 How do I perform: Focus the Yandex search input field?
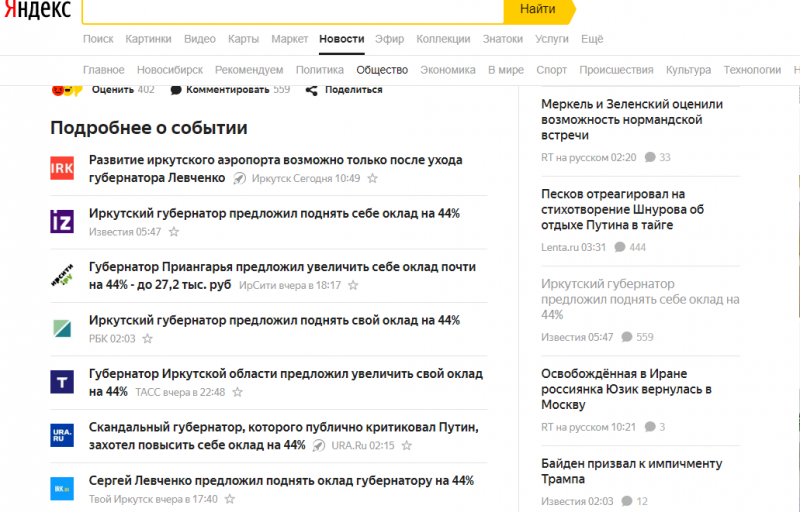click(293, 10)
